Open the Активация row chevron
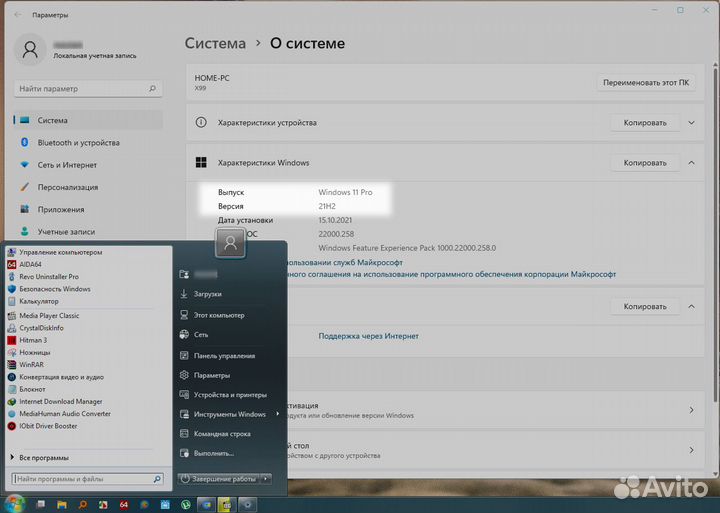720x513 pixels. 691,410
